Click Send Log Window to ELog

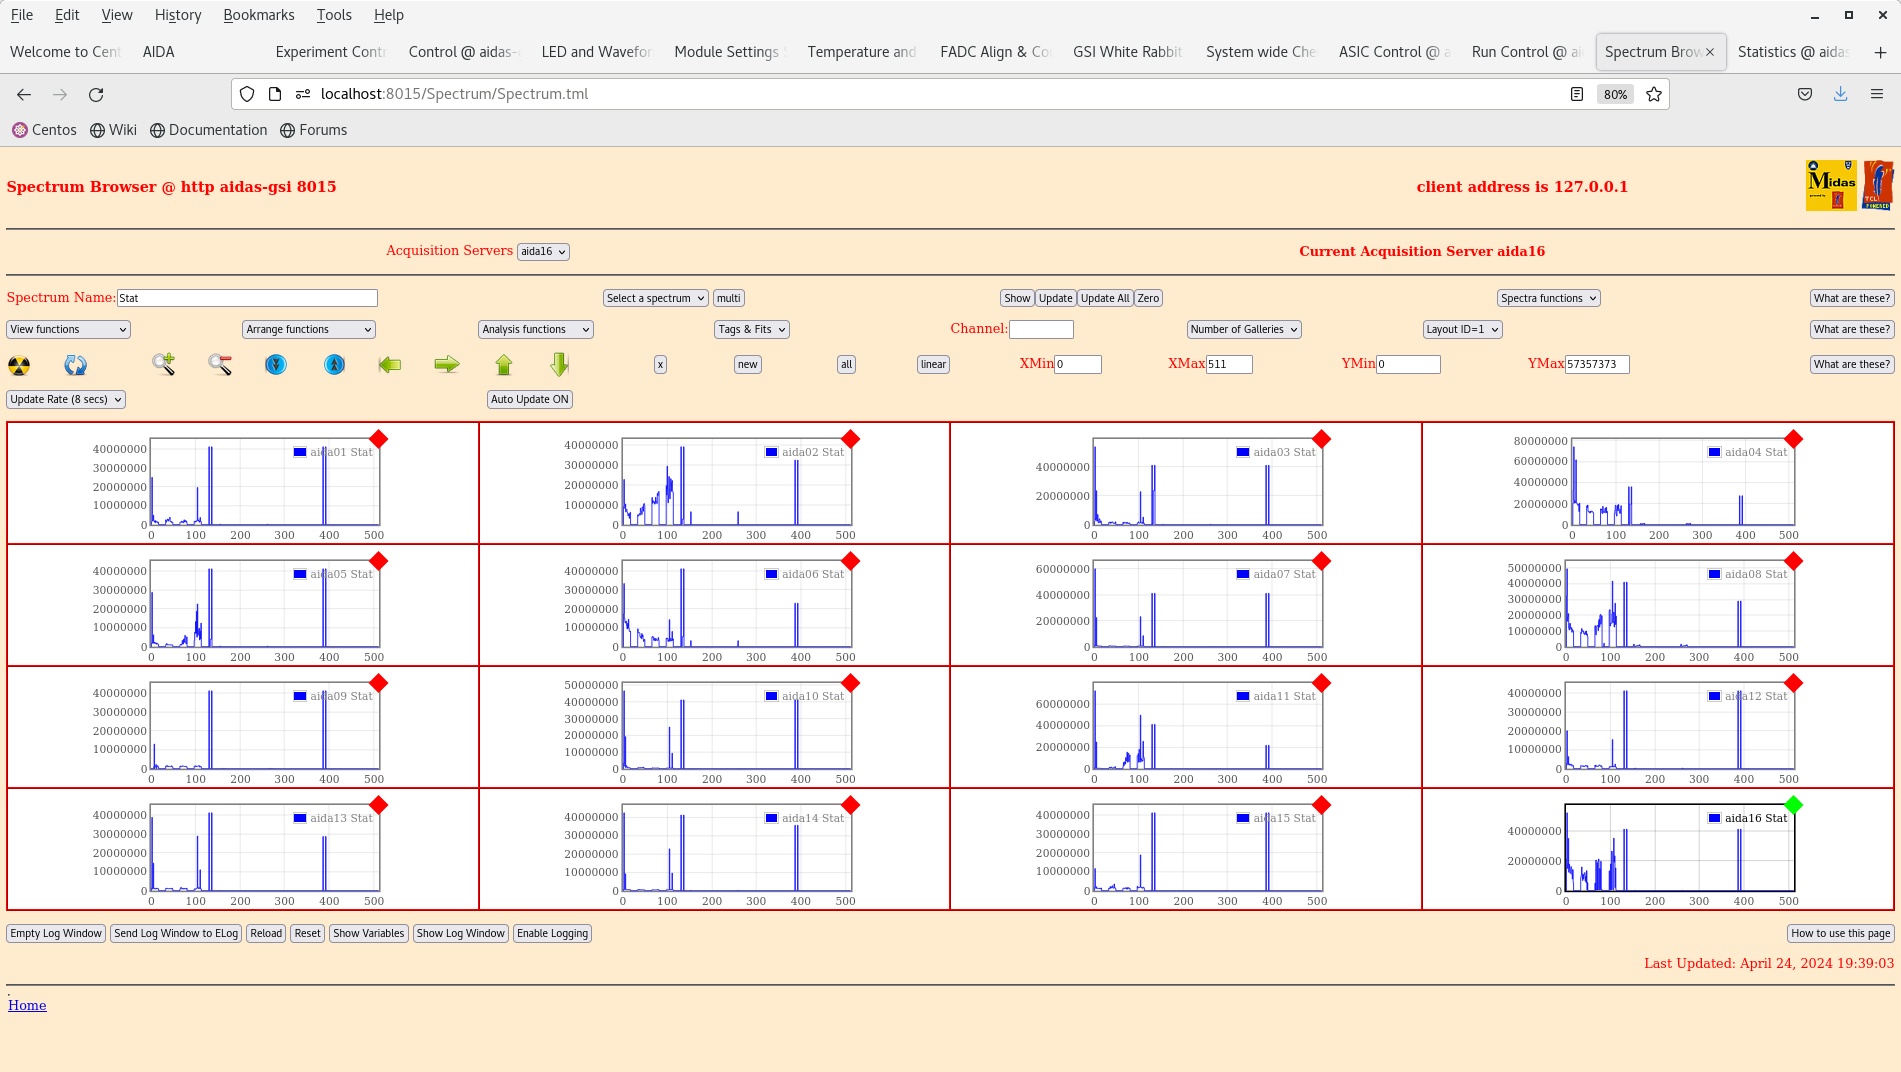[176, 933]
